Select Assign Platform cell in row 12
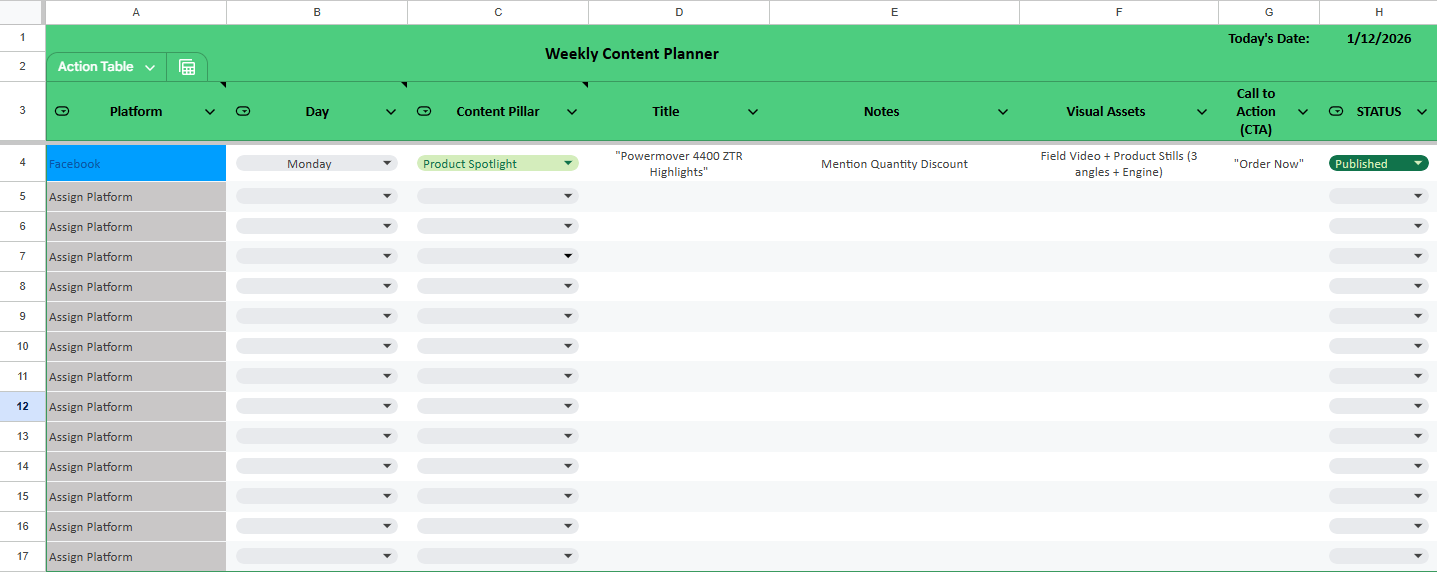The width and height of the screenshot is (1437, 572). click(136, 407)
